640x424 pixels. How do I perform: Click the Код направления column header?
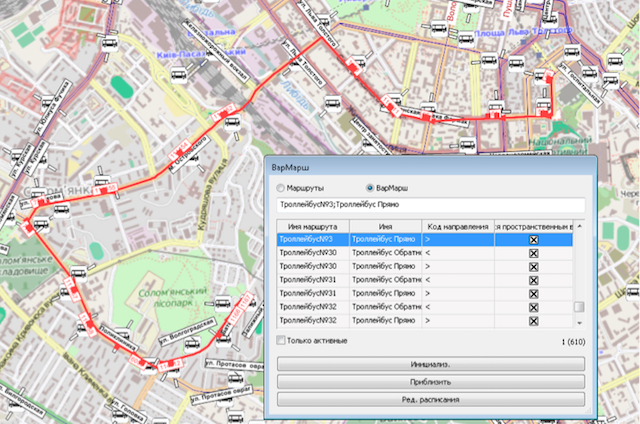(x=456, y=226)
